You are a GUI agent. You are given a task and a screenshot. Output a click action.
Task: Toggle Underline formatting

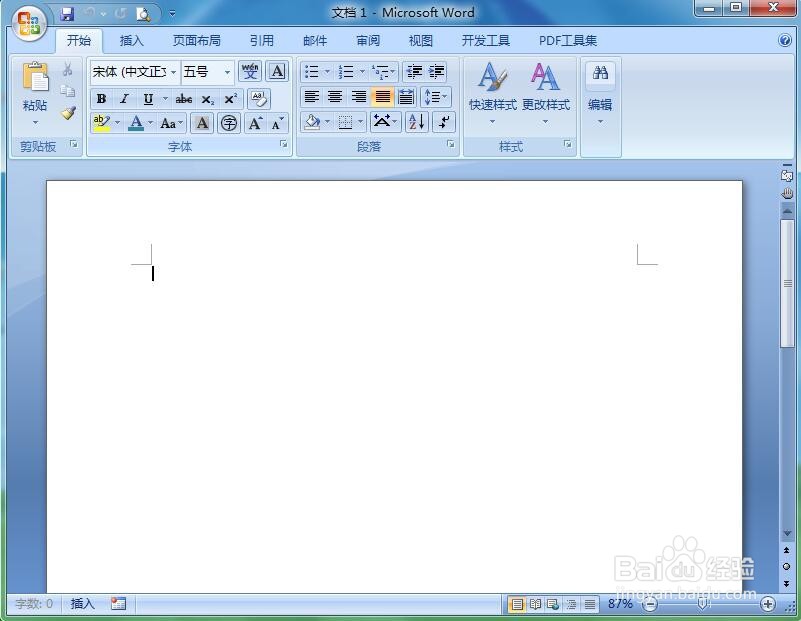coord(148,99)
